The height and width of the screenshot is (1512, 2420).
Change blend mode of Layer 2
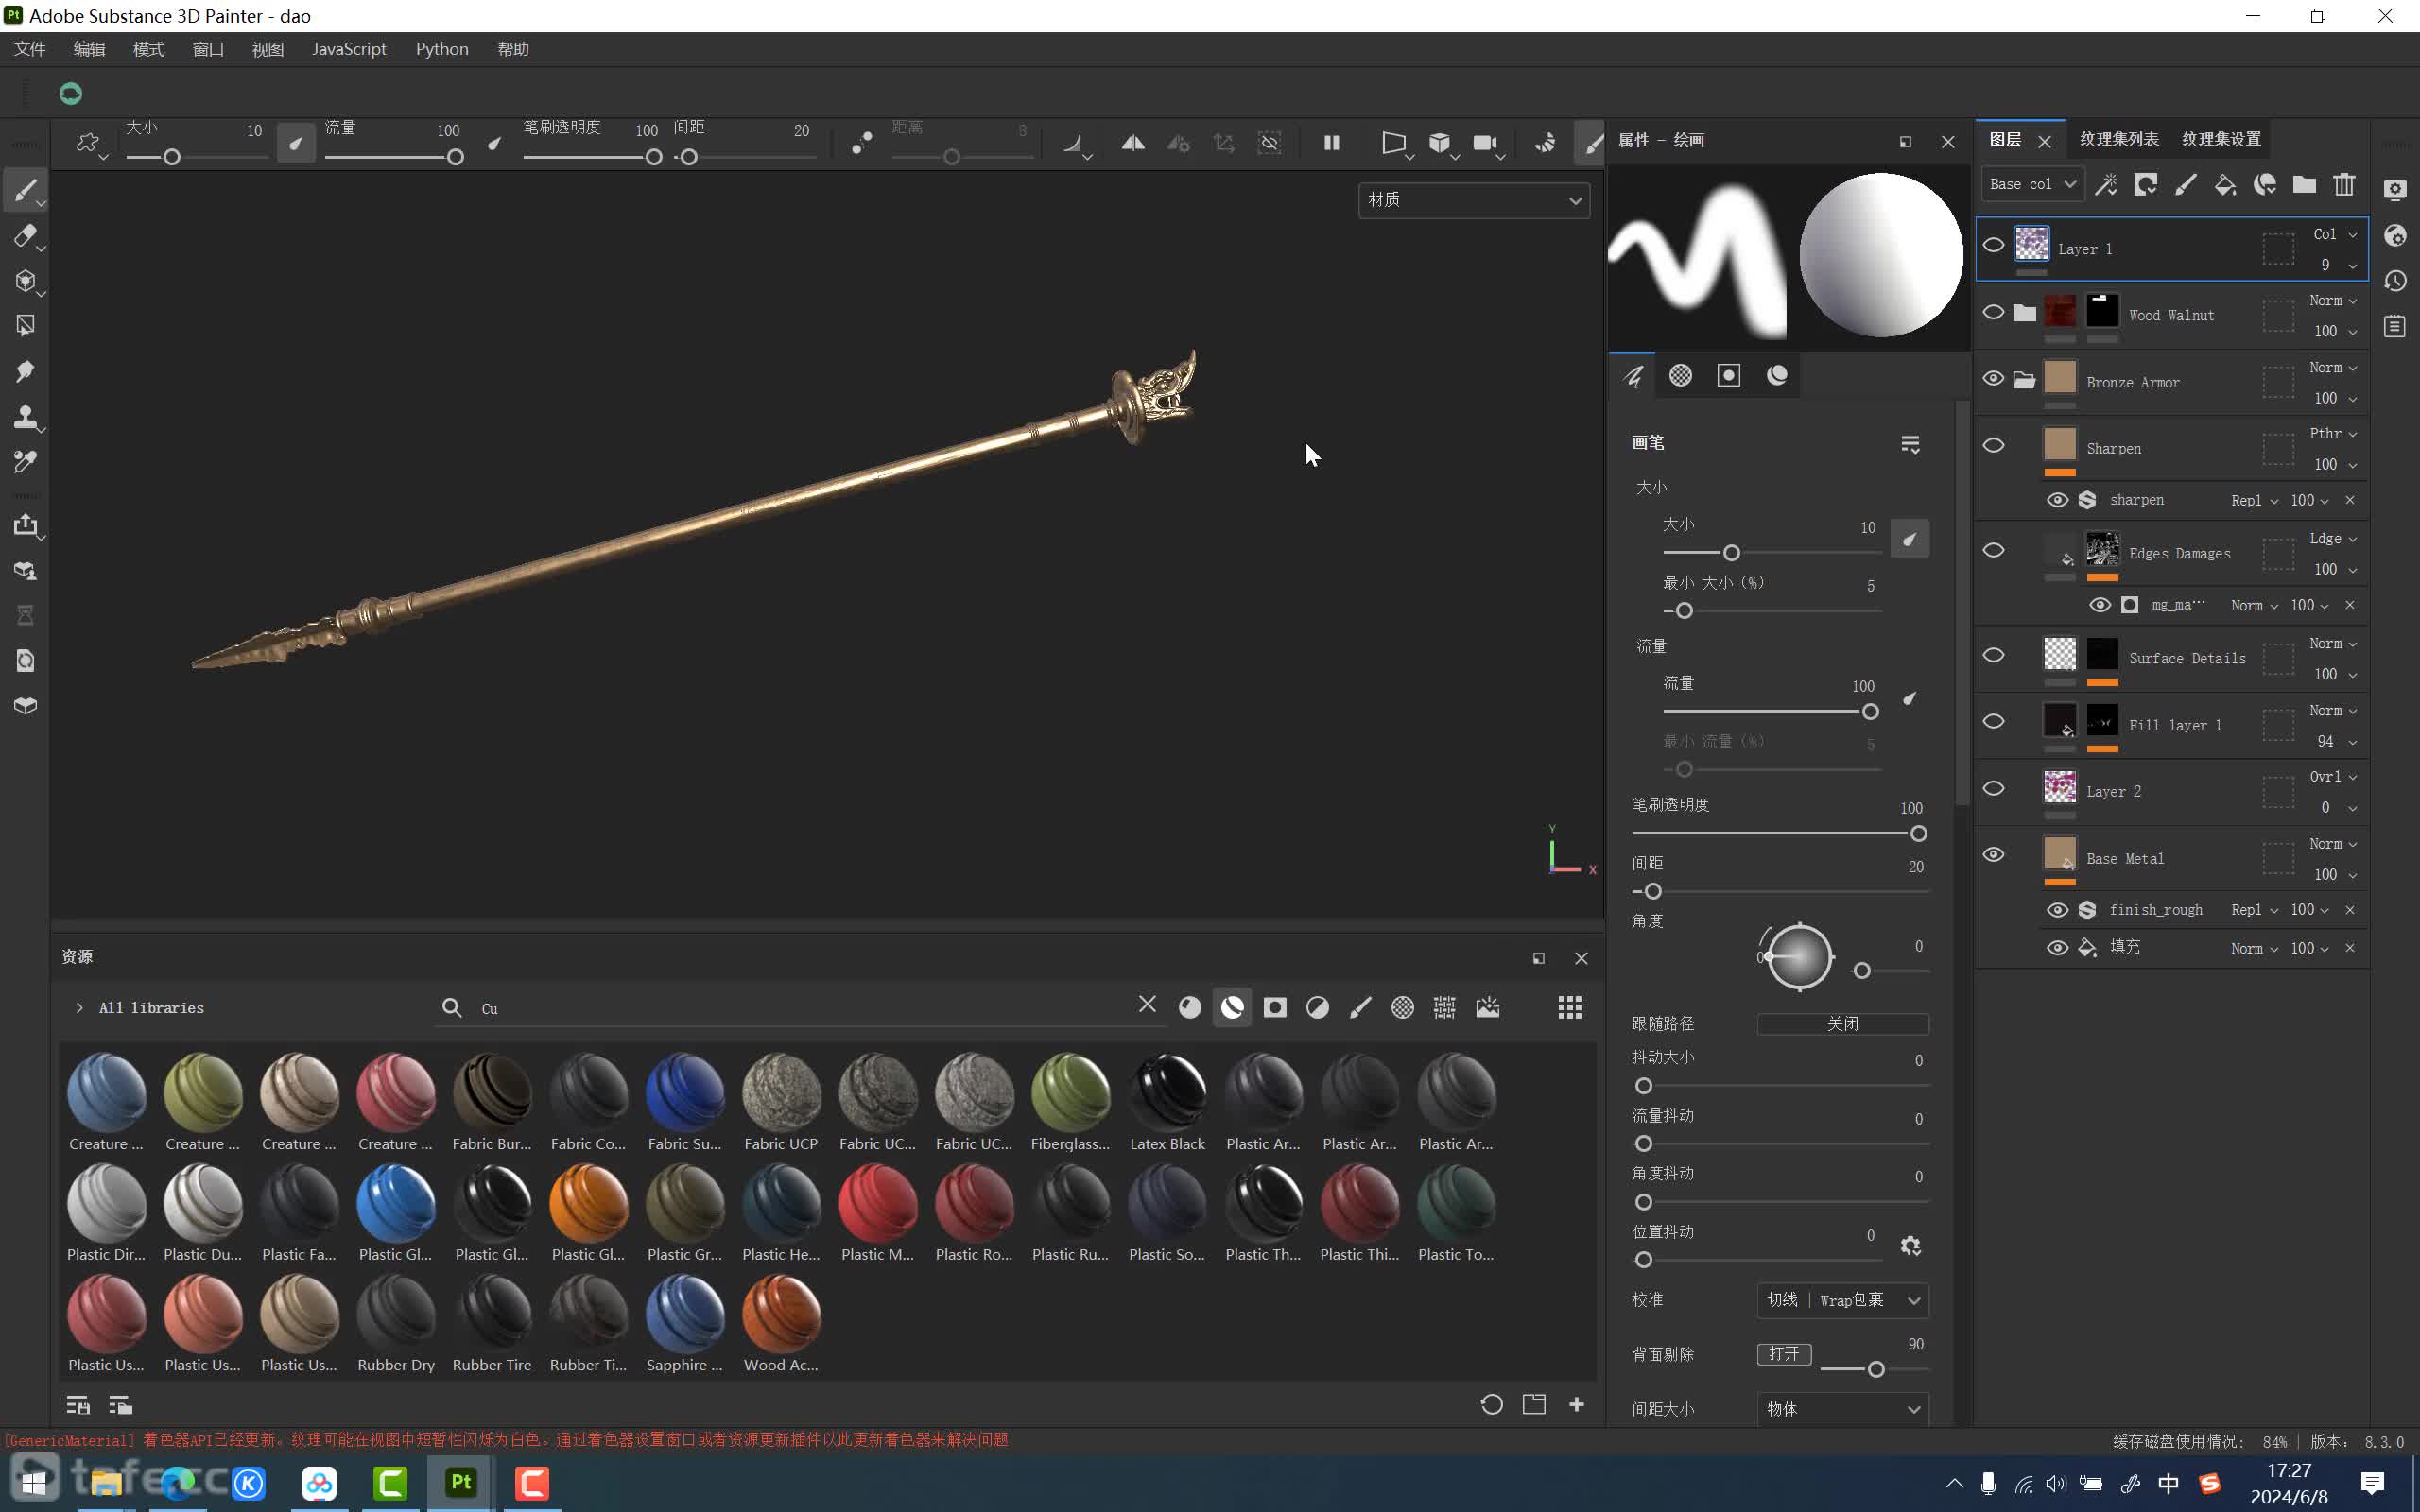[x=2333, y=777]
